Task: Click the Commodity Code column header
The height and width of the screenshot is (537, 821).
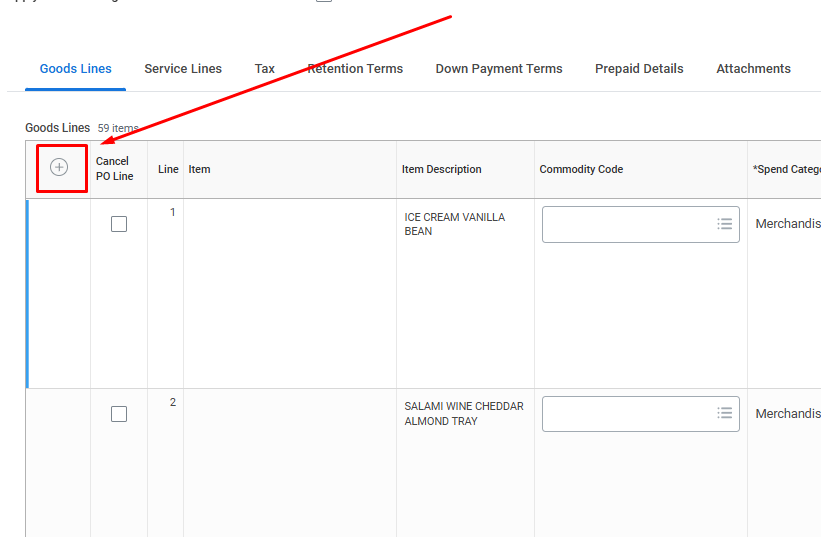Action: point(581,169)
